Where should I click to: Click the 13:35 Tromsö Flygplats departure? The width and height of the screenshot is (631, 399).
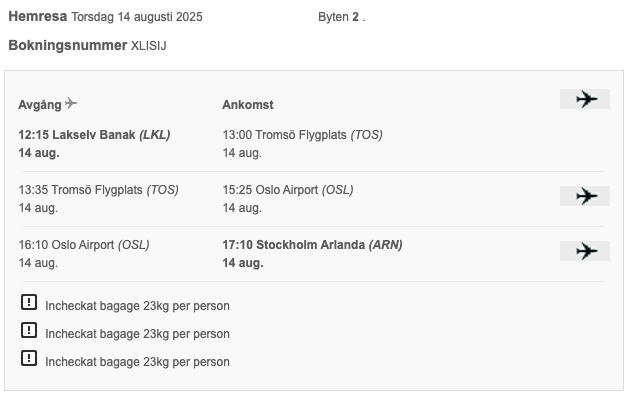pos(99,190)
